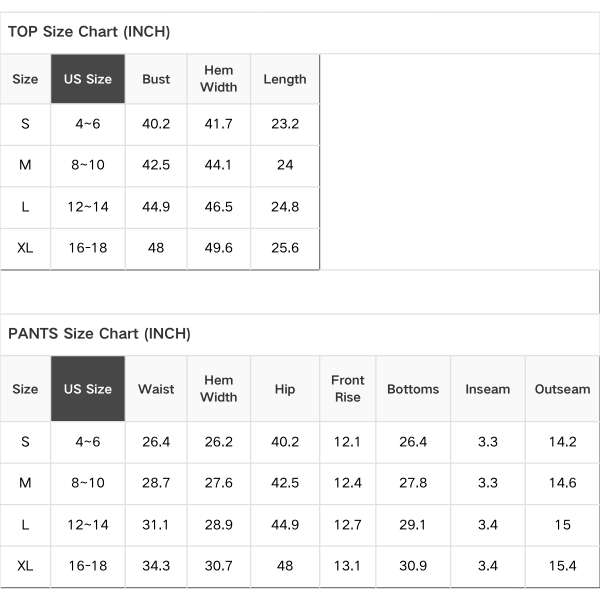Click the Bust column header

pos(156,79)
